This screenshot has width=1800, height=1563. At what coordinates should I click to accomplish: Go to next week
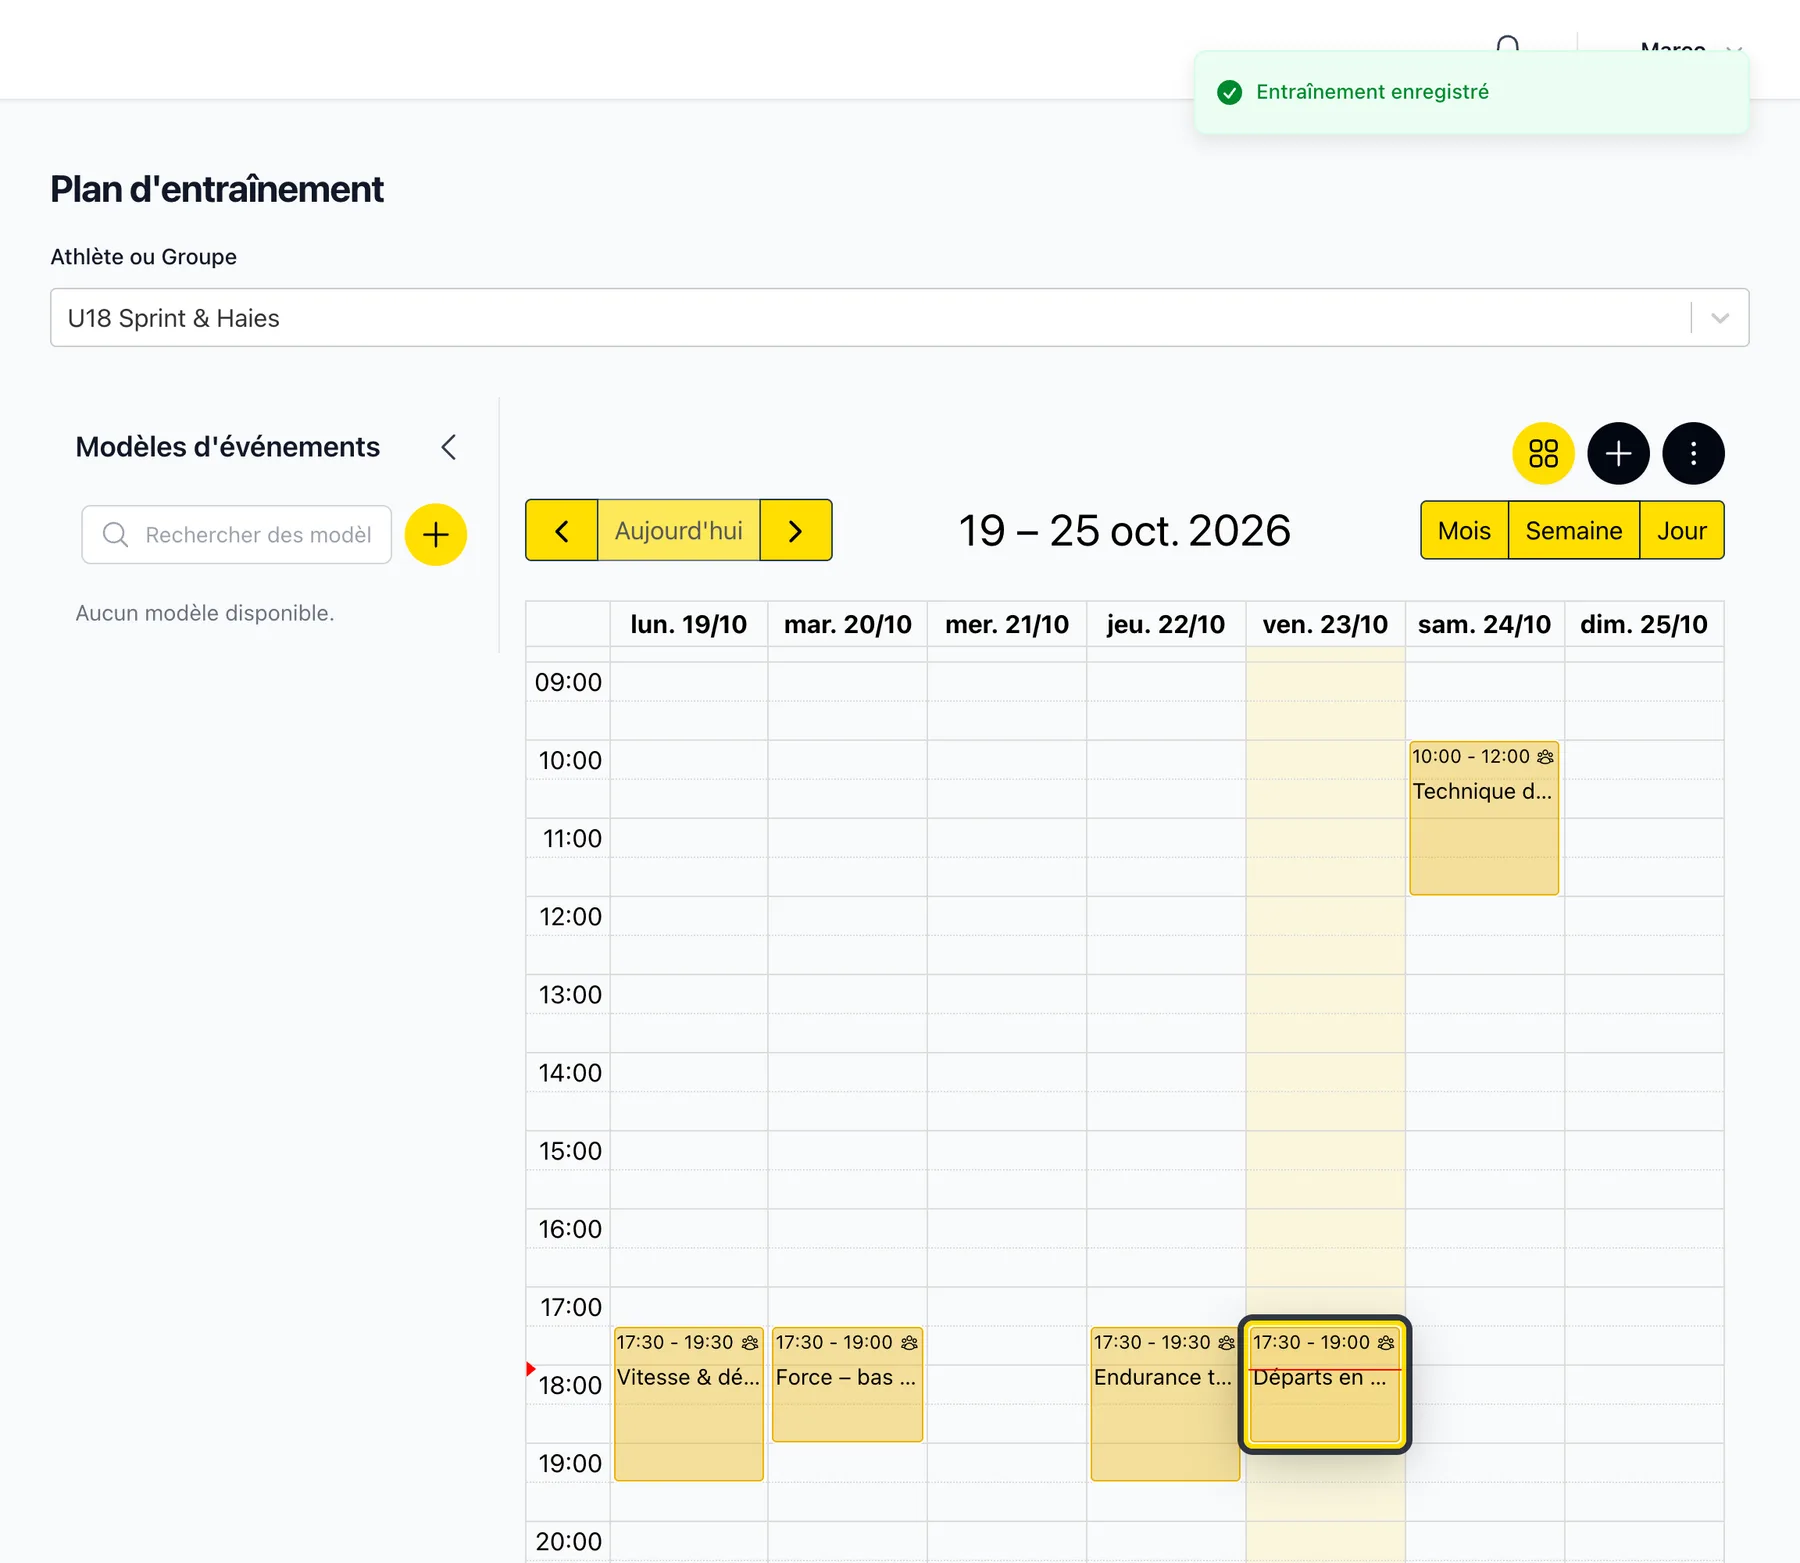(x=796, y=530)
